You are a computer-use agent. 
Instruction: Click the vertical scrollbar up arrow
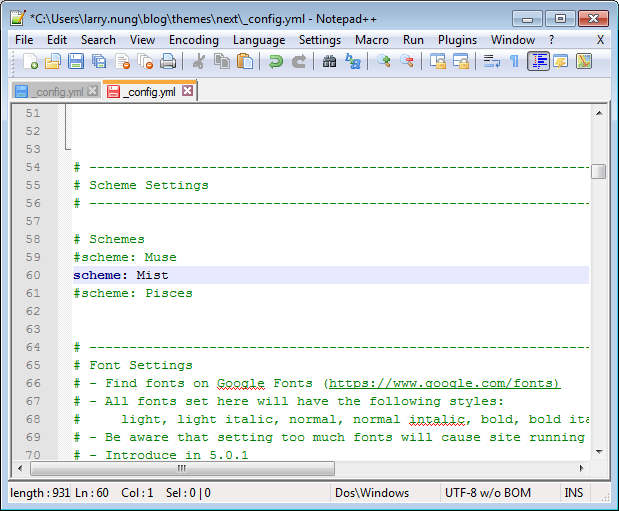599,113
